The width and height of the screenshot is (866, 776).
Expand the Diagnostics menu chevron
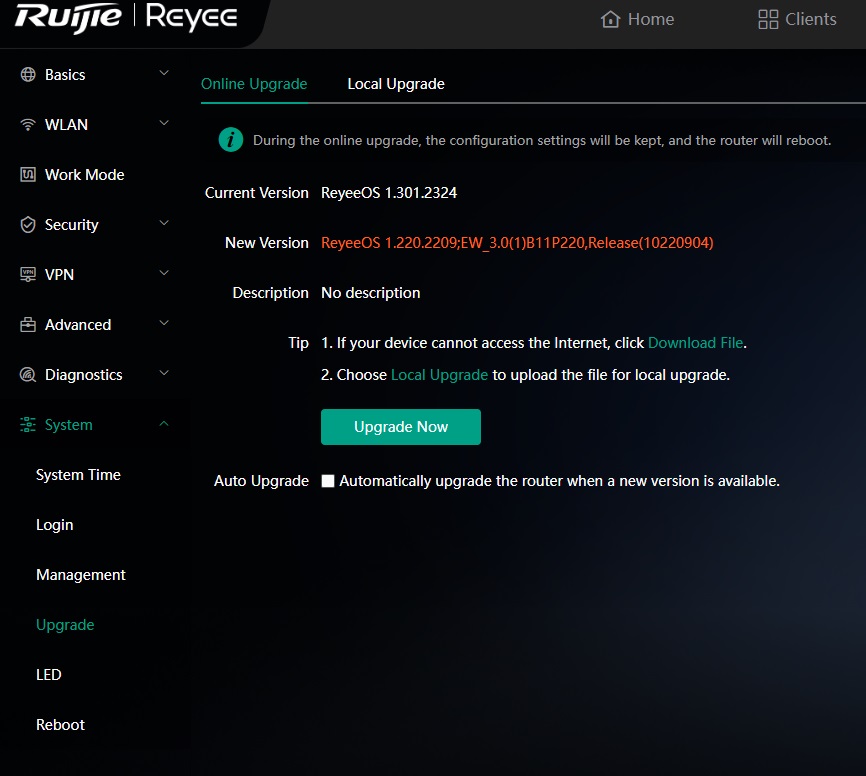coord(164,373)
